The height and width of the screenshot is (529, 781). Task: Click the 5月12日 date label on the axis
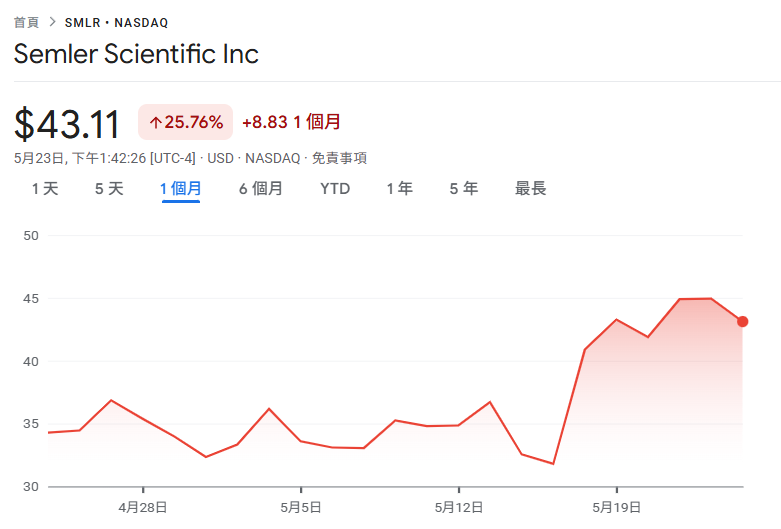[458, 507]
